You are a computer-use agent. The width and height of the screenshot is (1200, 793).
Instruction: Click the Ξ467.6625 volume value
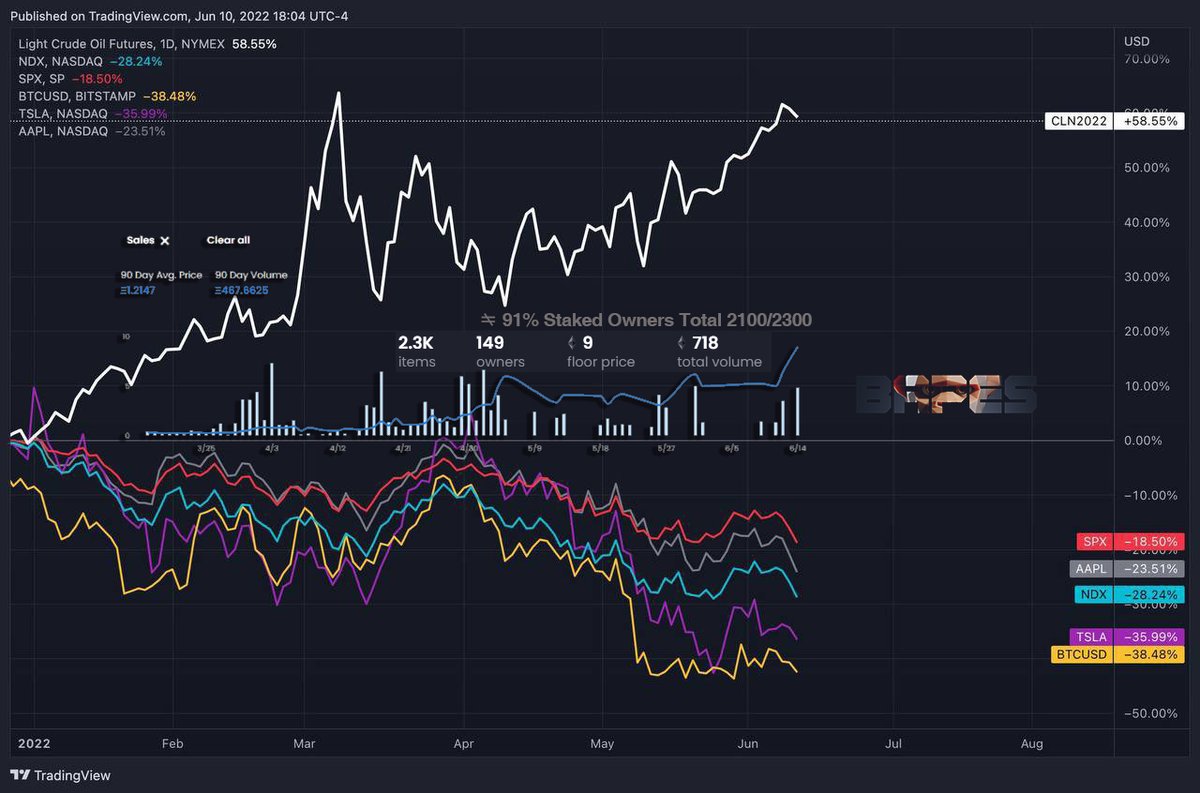pos(240,289)
